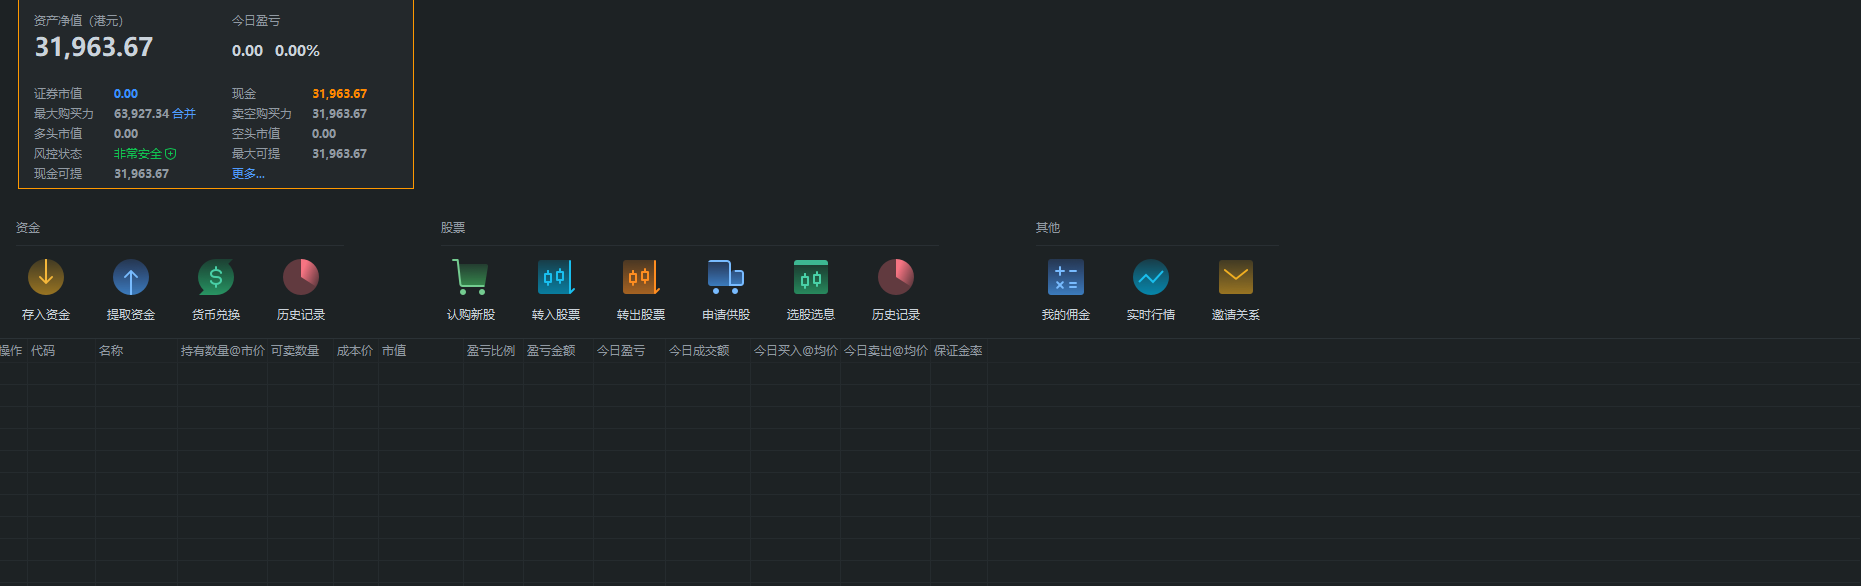Image resolution: width=1861 pixels, height=586 pixels.
Task: Open the 选股选息 icon
Action: (x=811, y=278)
